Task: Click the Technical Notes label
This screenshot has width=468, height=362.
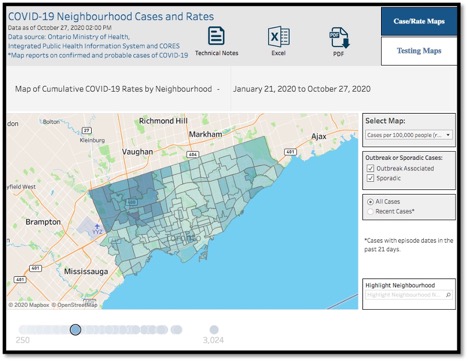Action: (217, 53)
